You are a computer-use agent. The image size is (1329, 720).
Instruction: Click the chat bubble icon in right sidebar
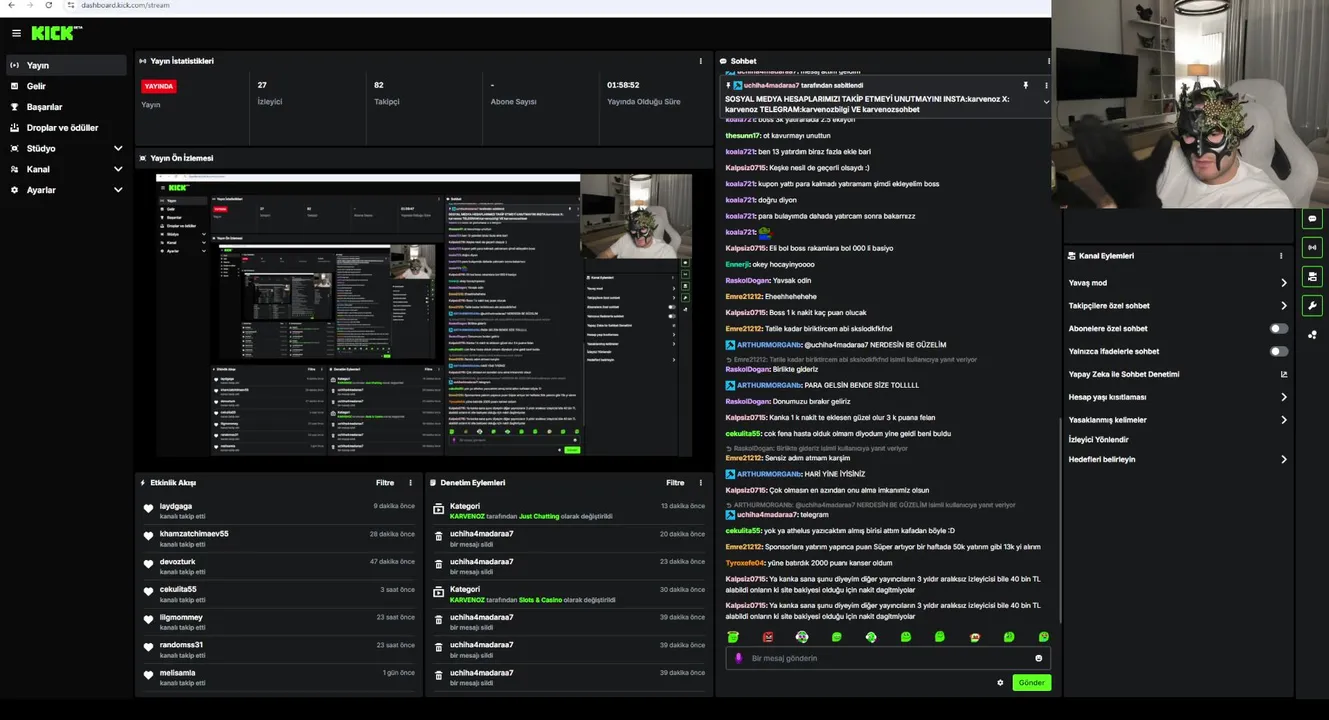pos(1312,218)
